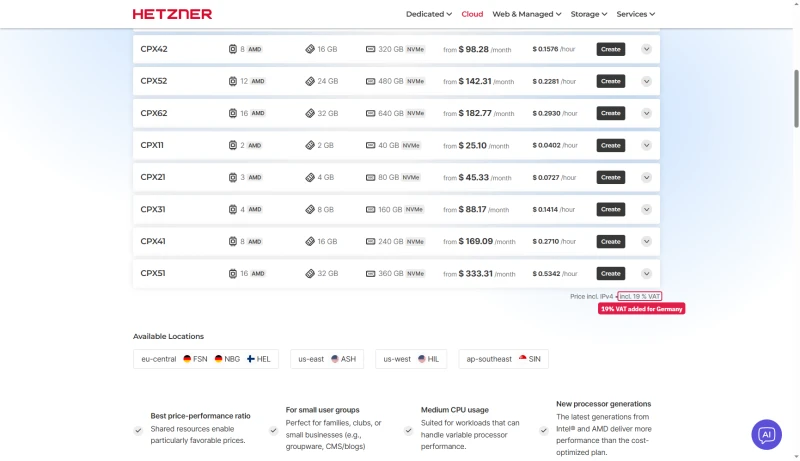Click the US flag next to HIL
The width and height of the screenshot is (800, 461).
click(x=421, y=359)
